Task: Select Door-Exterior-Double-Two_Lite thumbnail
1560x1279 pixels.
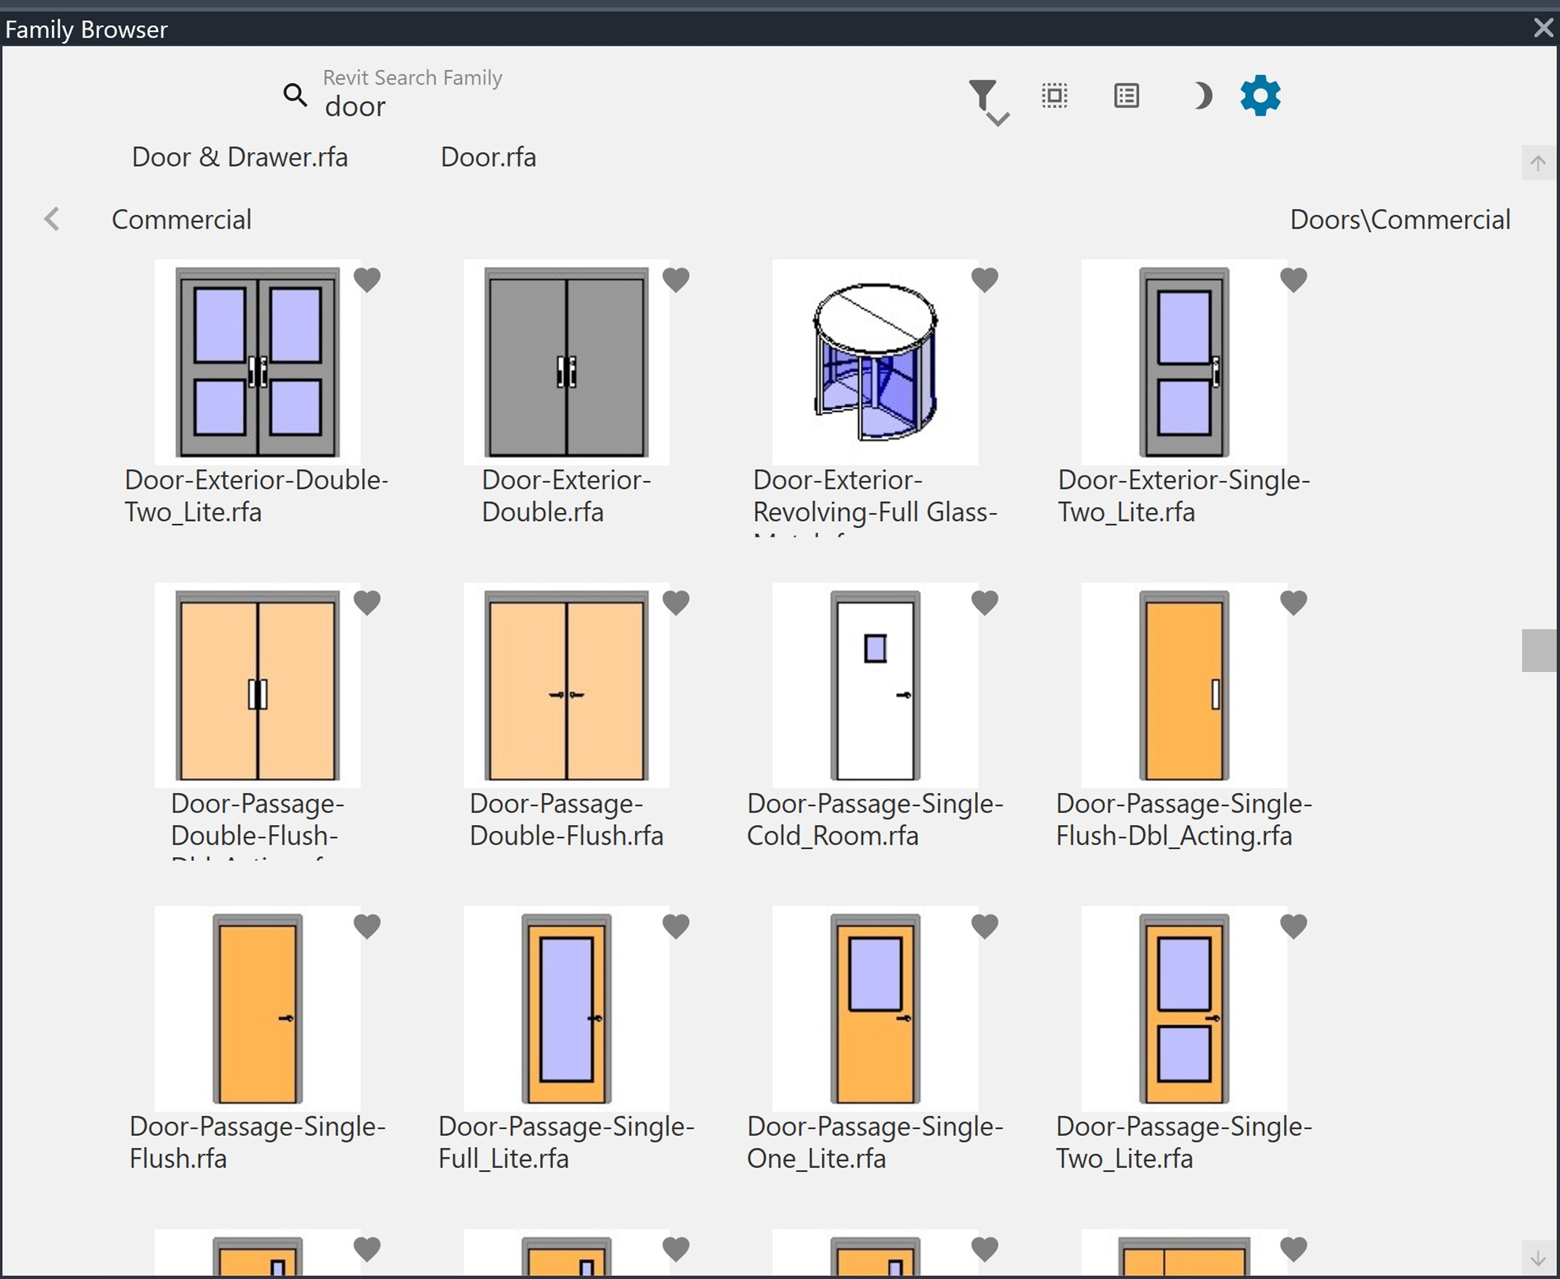Action: (258, 362)
